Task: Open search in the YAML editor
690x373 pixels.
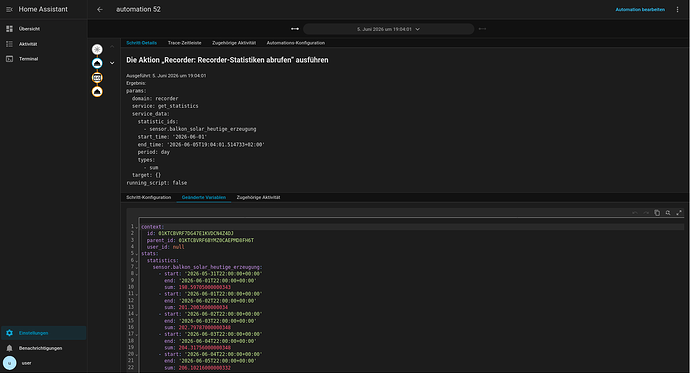Action: click(668, 213)
